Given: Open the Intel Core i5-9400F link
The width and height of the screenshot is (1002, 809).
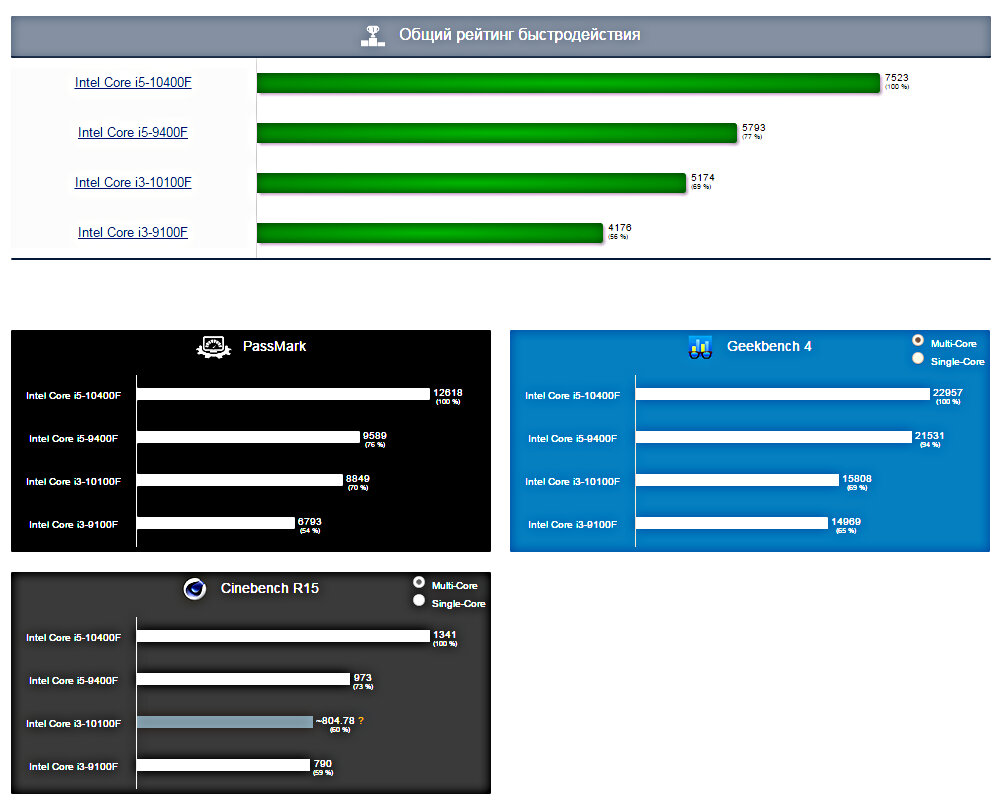Looking at the screenshot, I should 133,132.
